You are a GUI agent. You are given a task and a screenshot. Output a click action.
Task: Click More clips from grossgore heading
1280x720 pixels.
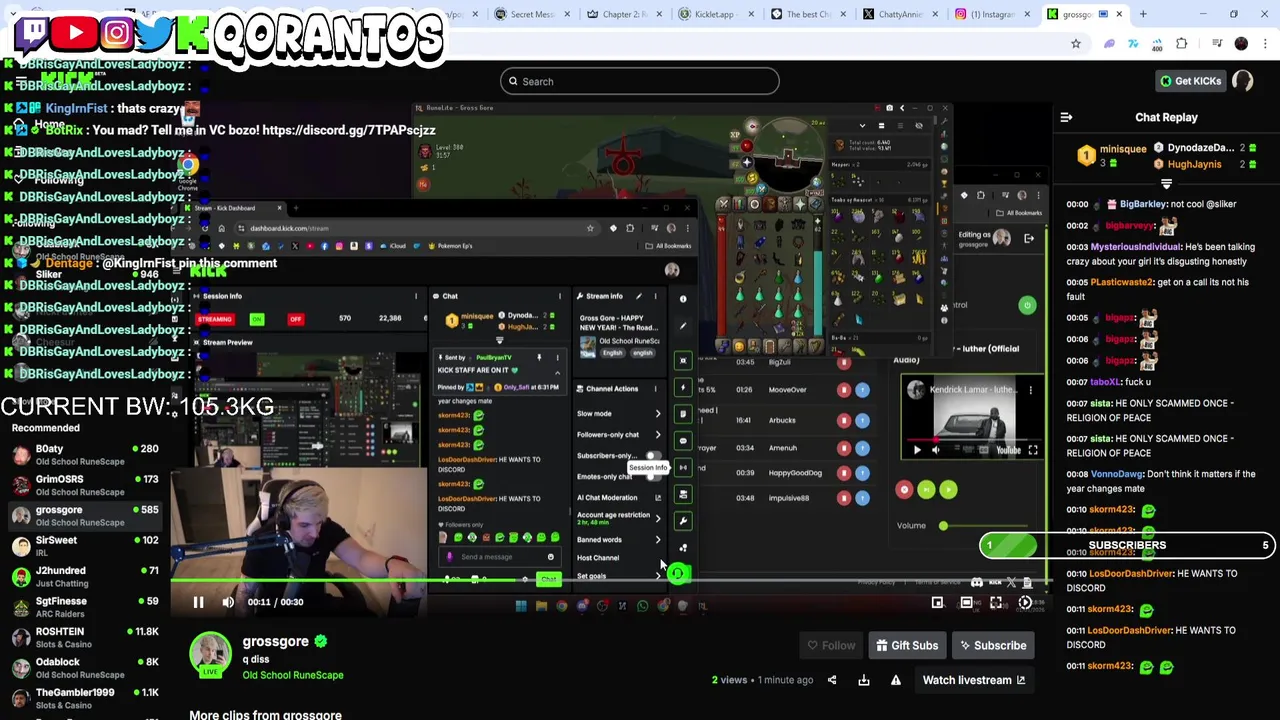(265, 714)
